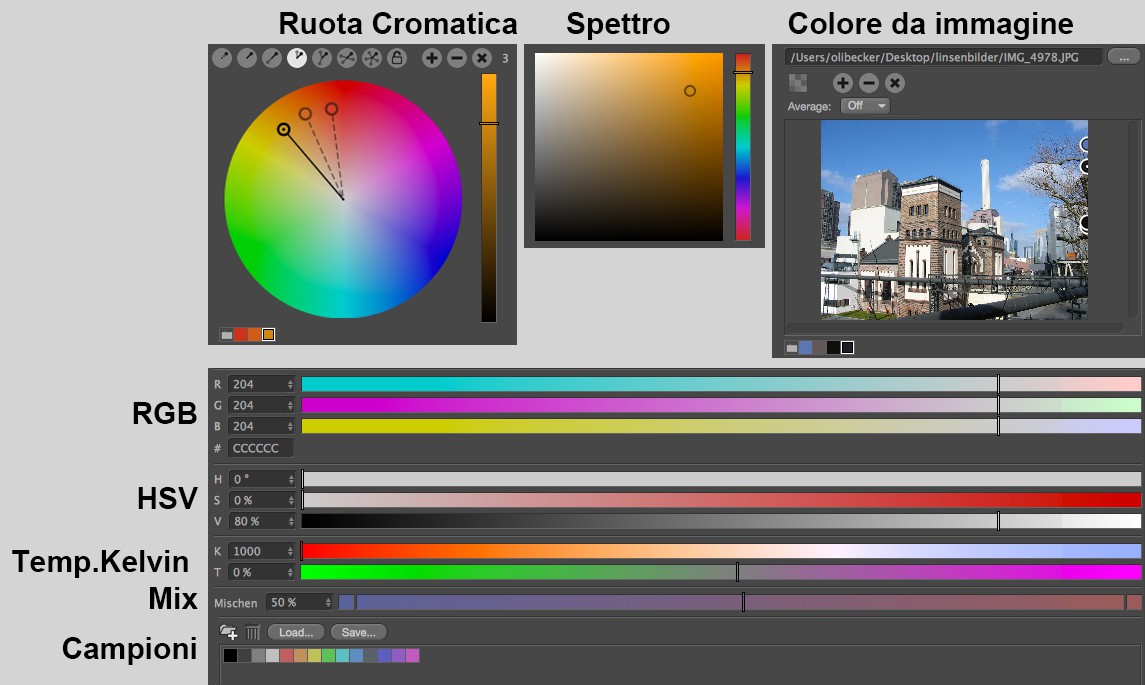The image size is (1145, 685).
Task: Select the monochromatic harmony mode icon
Action: click(222, 58)
